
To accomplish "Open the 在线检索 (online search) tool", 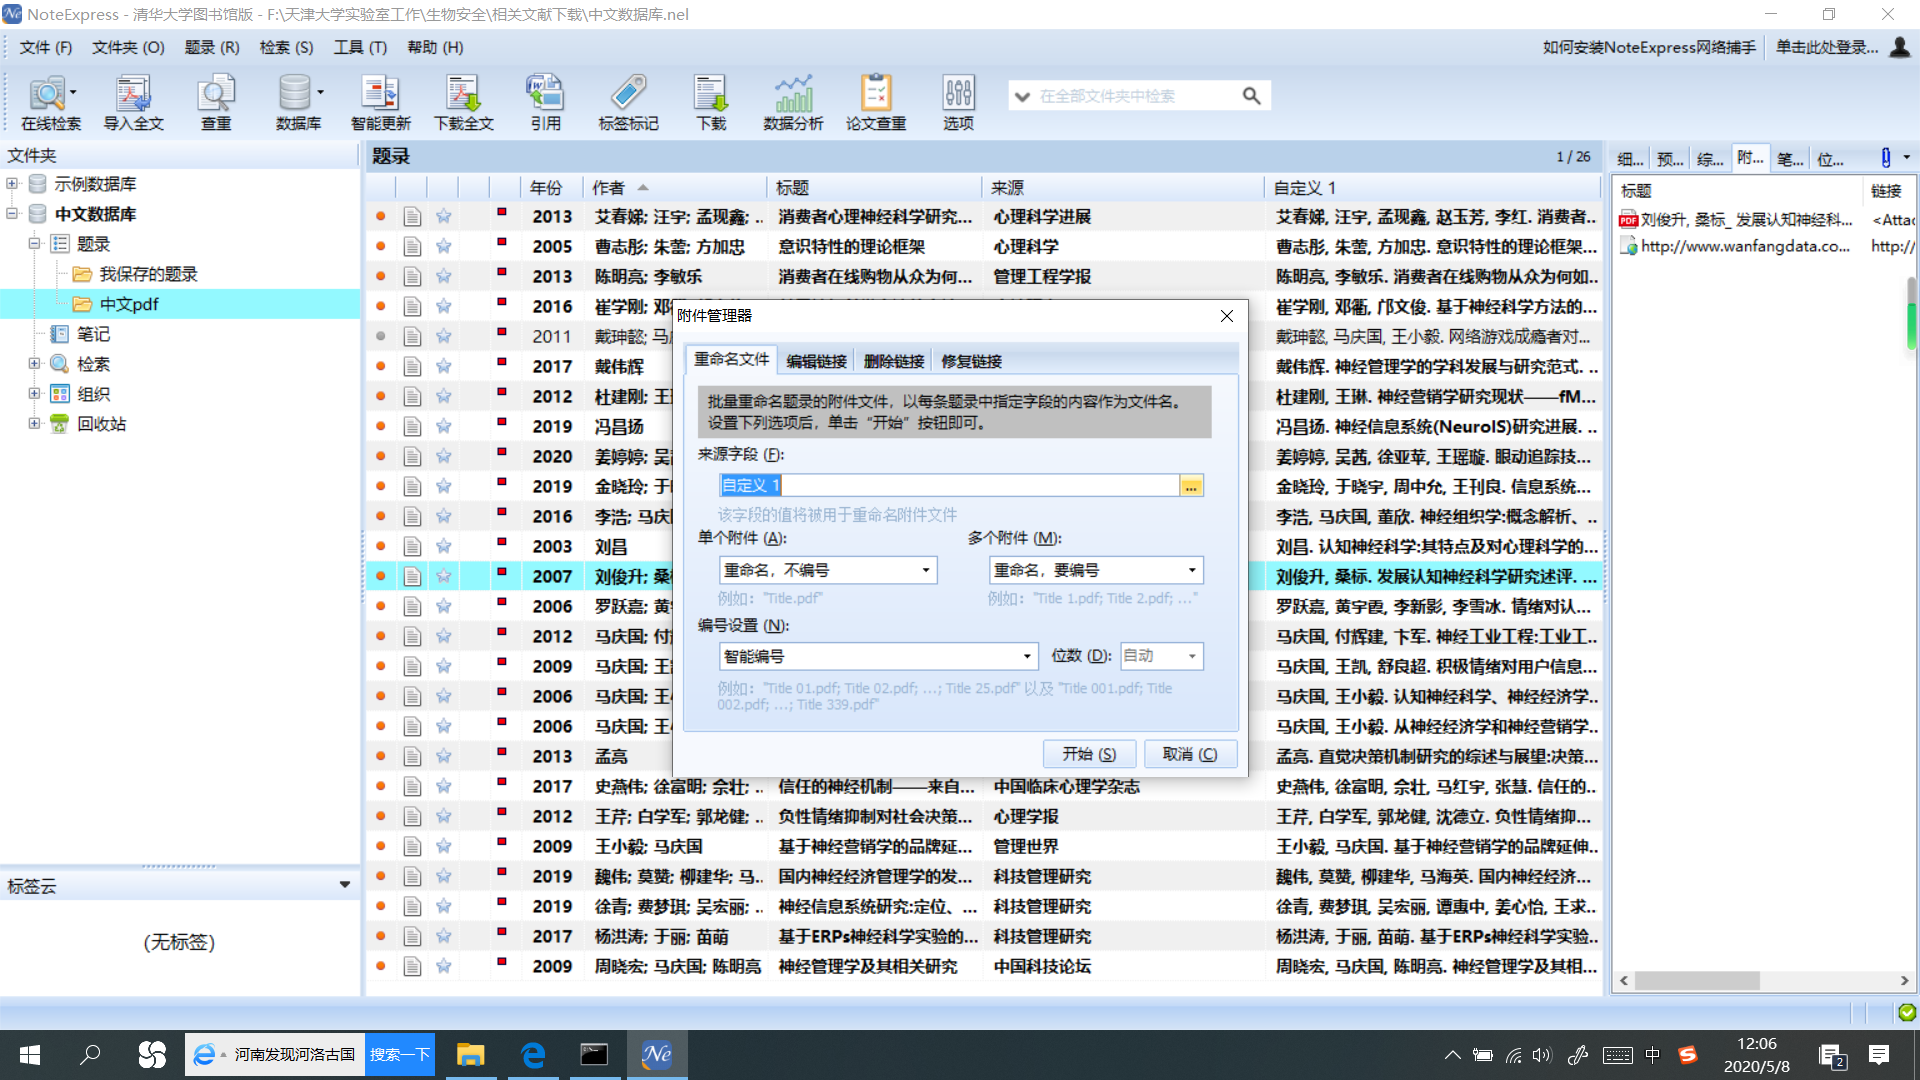I will (47, 100).
